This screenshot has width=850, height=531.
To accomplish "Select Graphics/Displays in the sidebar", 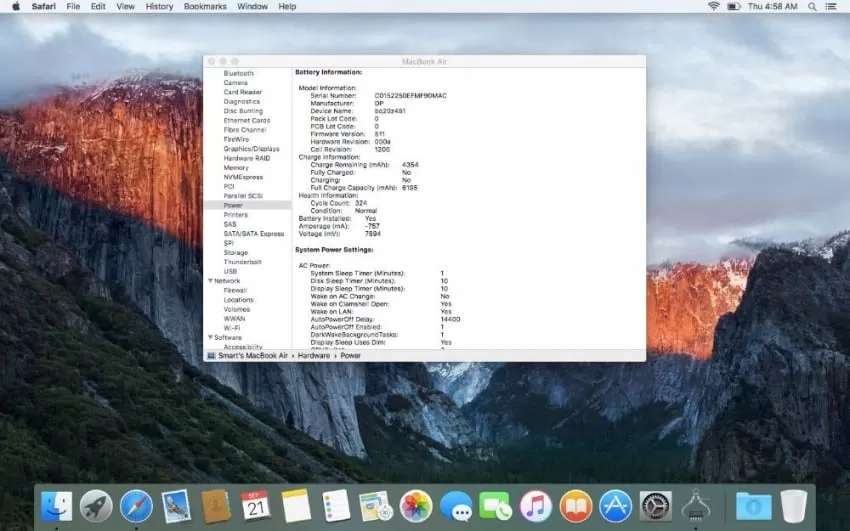I will 252,148.
